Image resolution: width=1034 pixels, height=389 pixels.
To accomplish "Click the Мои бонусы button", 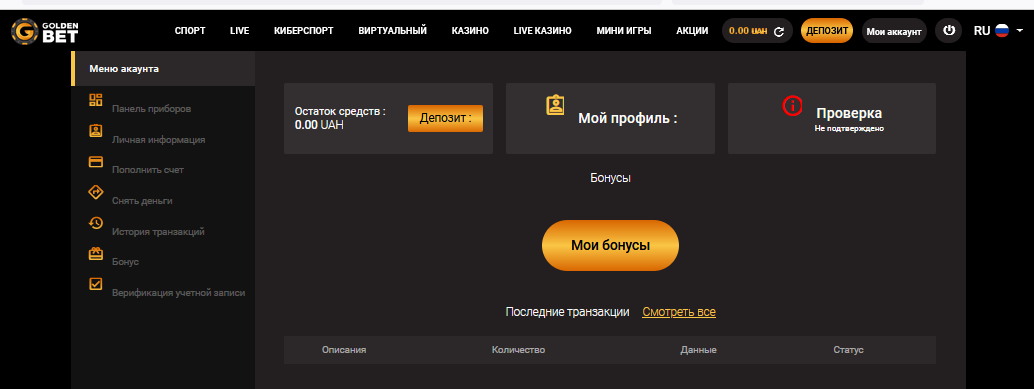I will pos(610,245).
